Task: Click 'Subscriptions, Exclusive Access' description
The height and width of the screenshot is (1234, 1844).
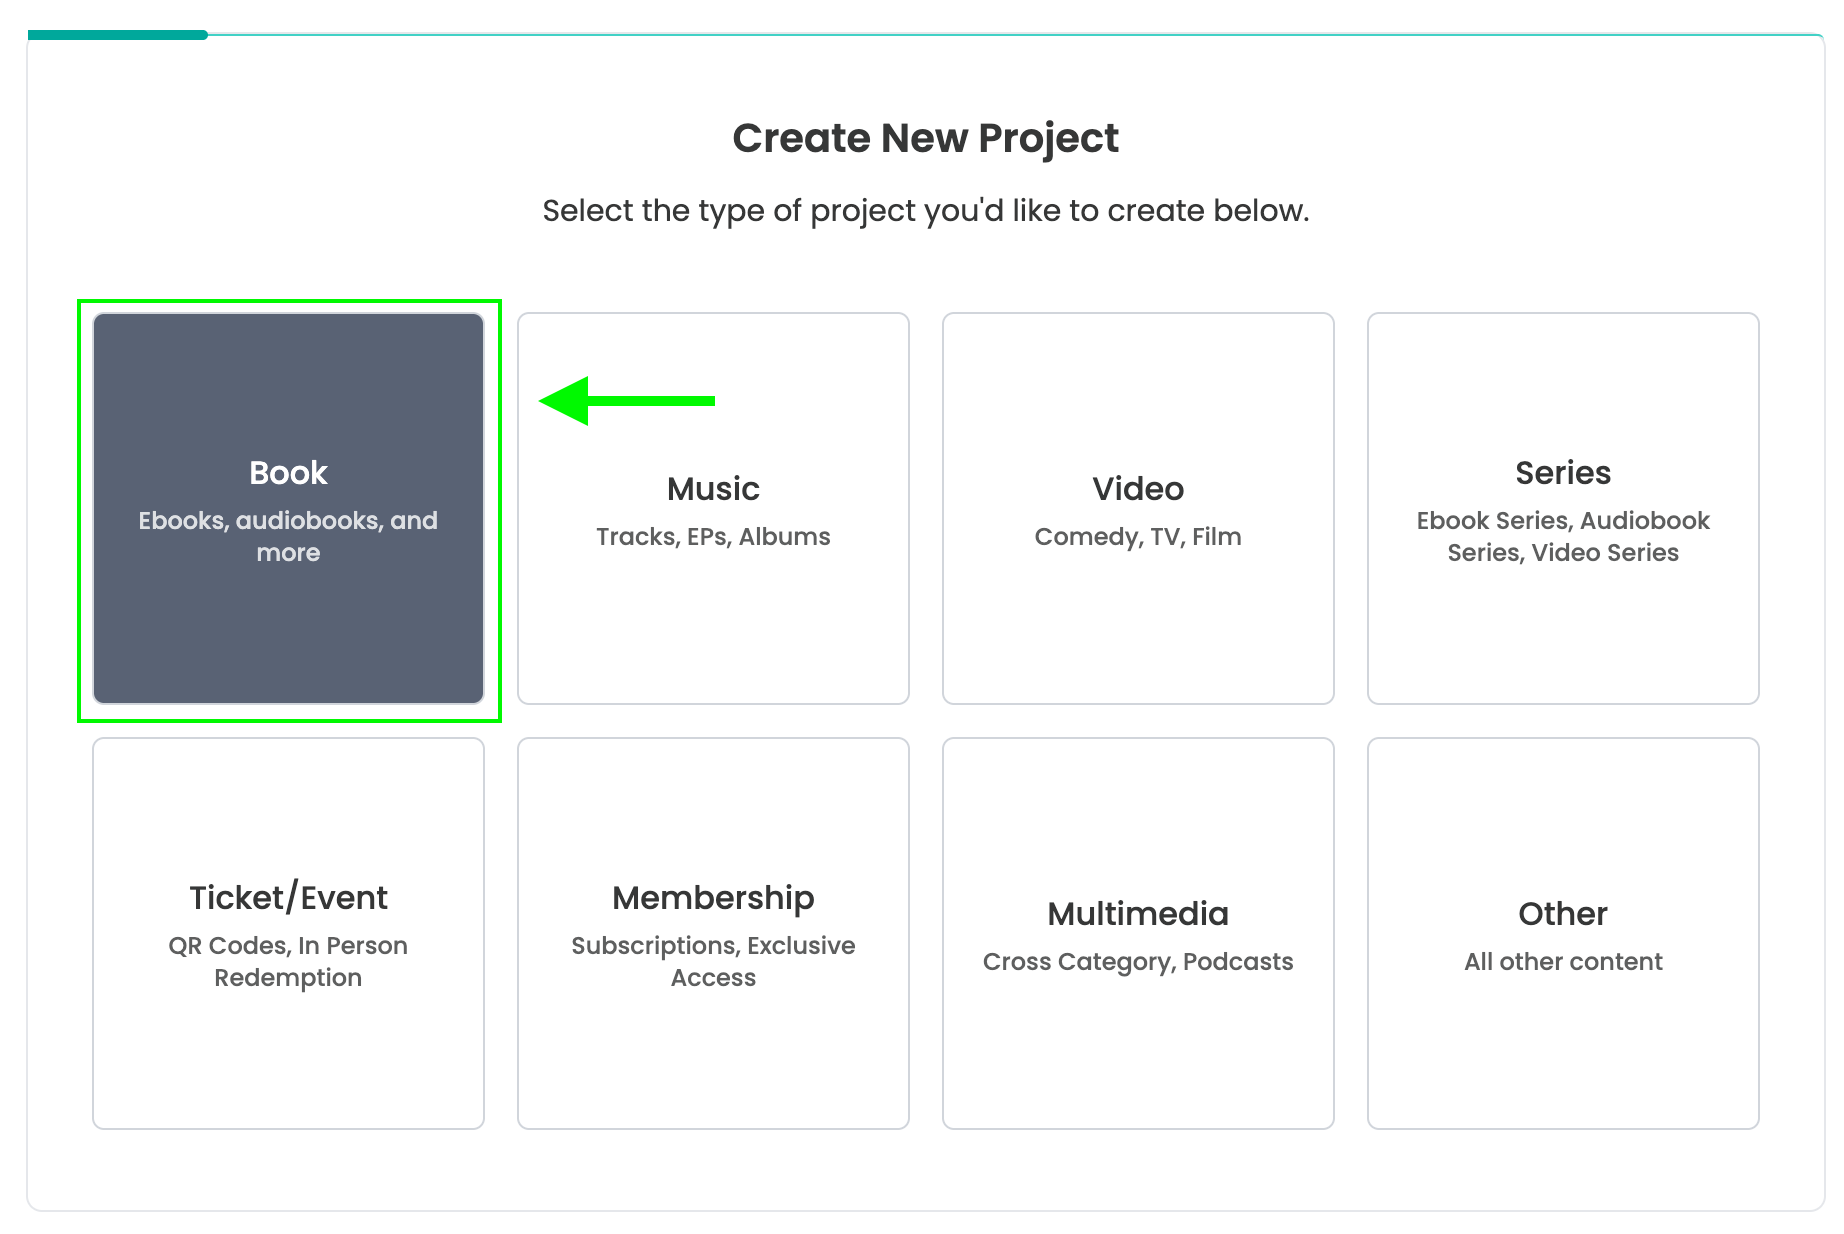Action: pyautogui.click(x=713, y=960)
